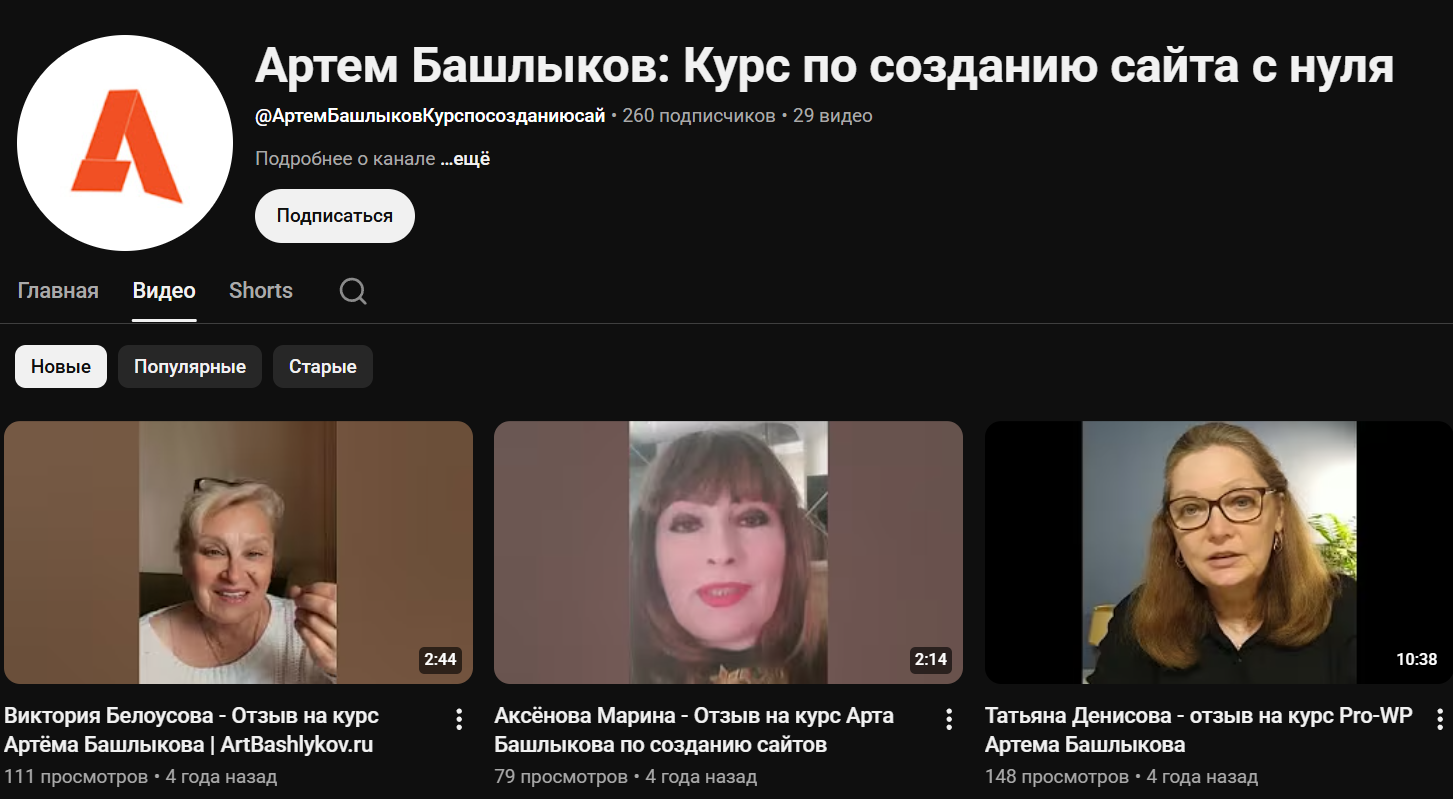Search the channel using the magnifier icon
1453x799 pixels.
(353, 291)
